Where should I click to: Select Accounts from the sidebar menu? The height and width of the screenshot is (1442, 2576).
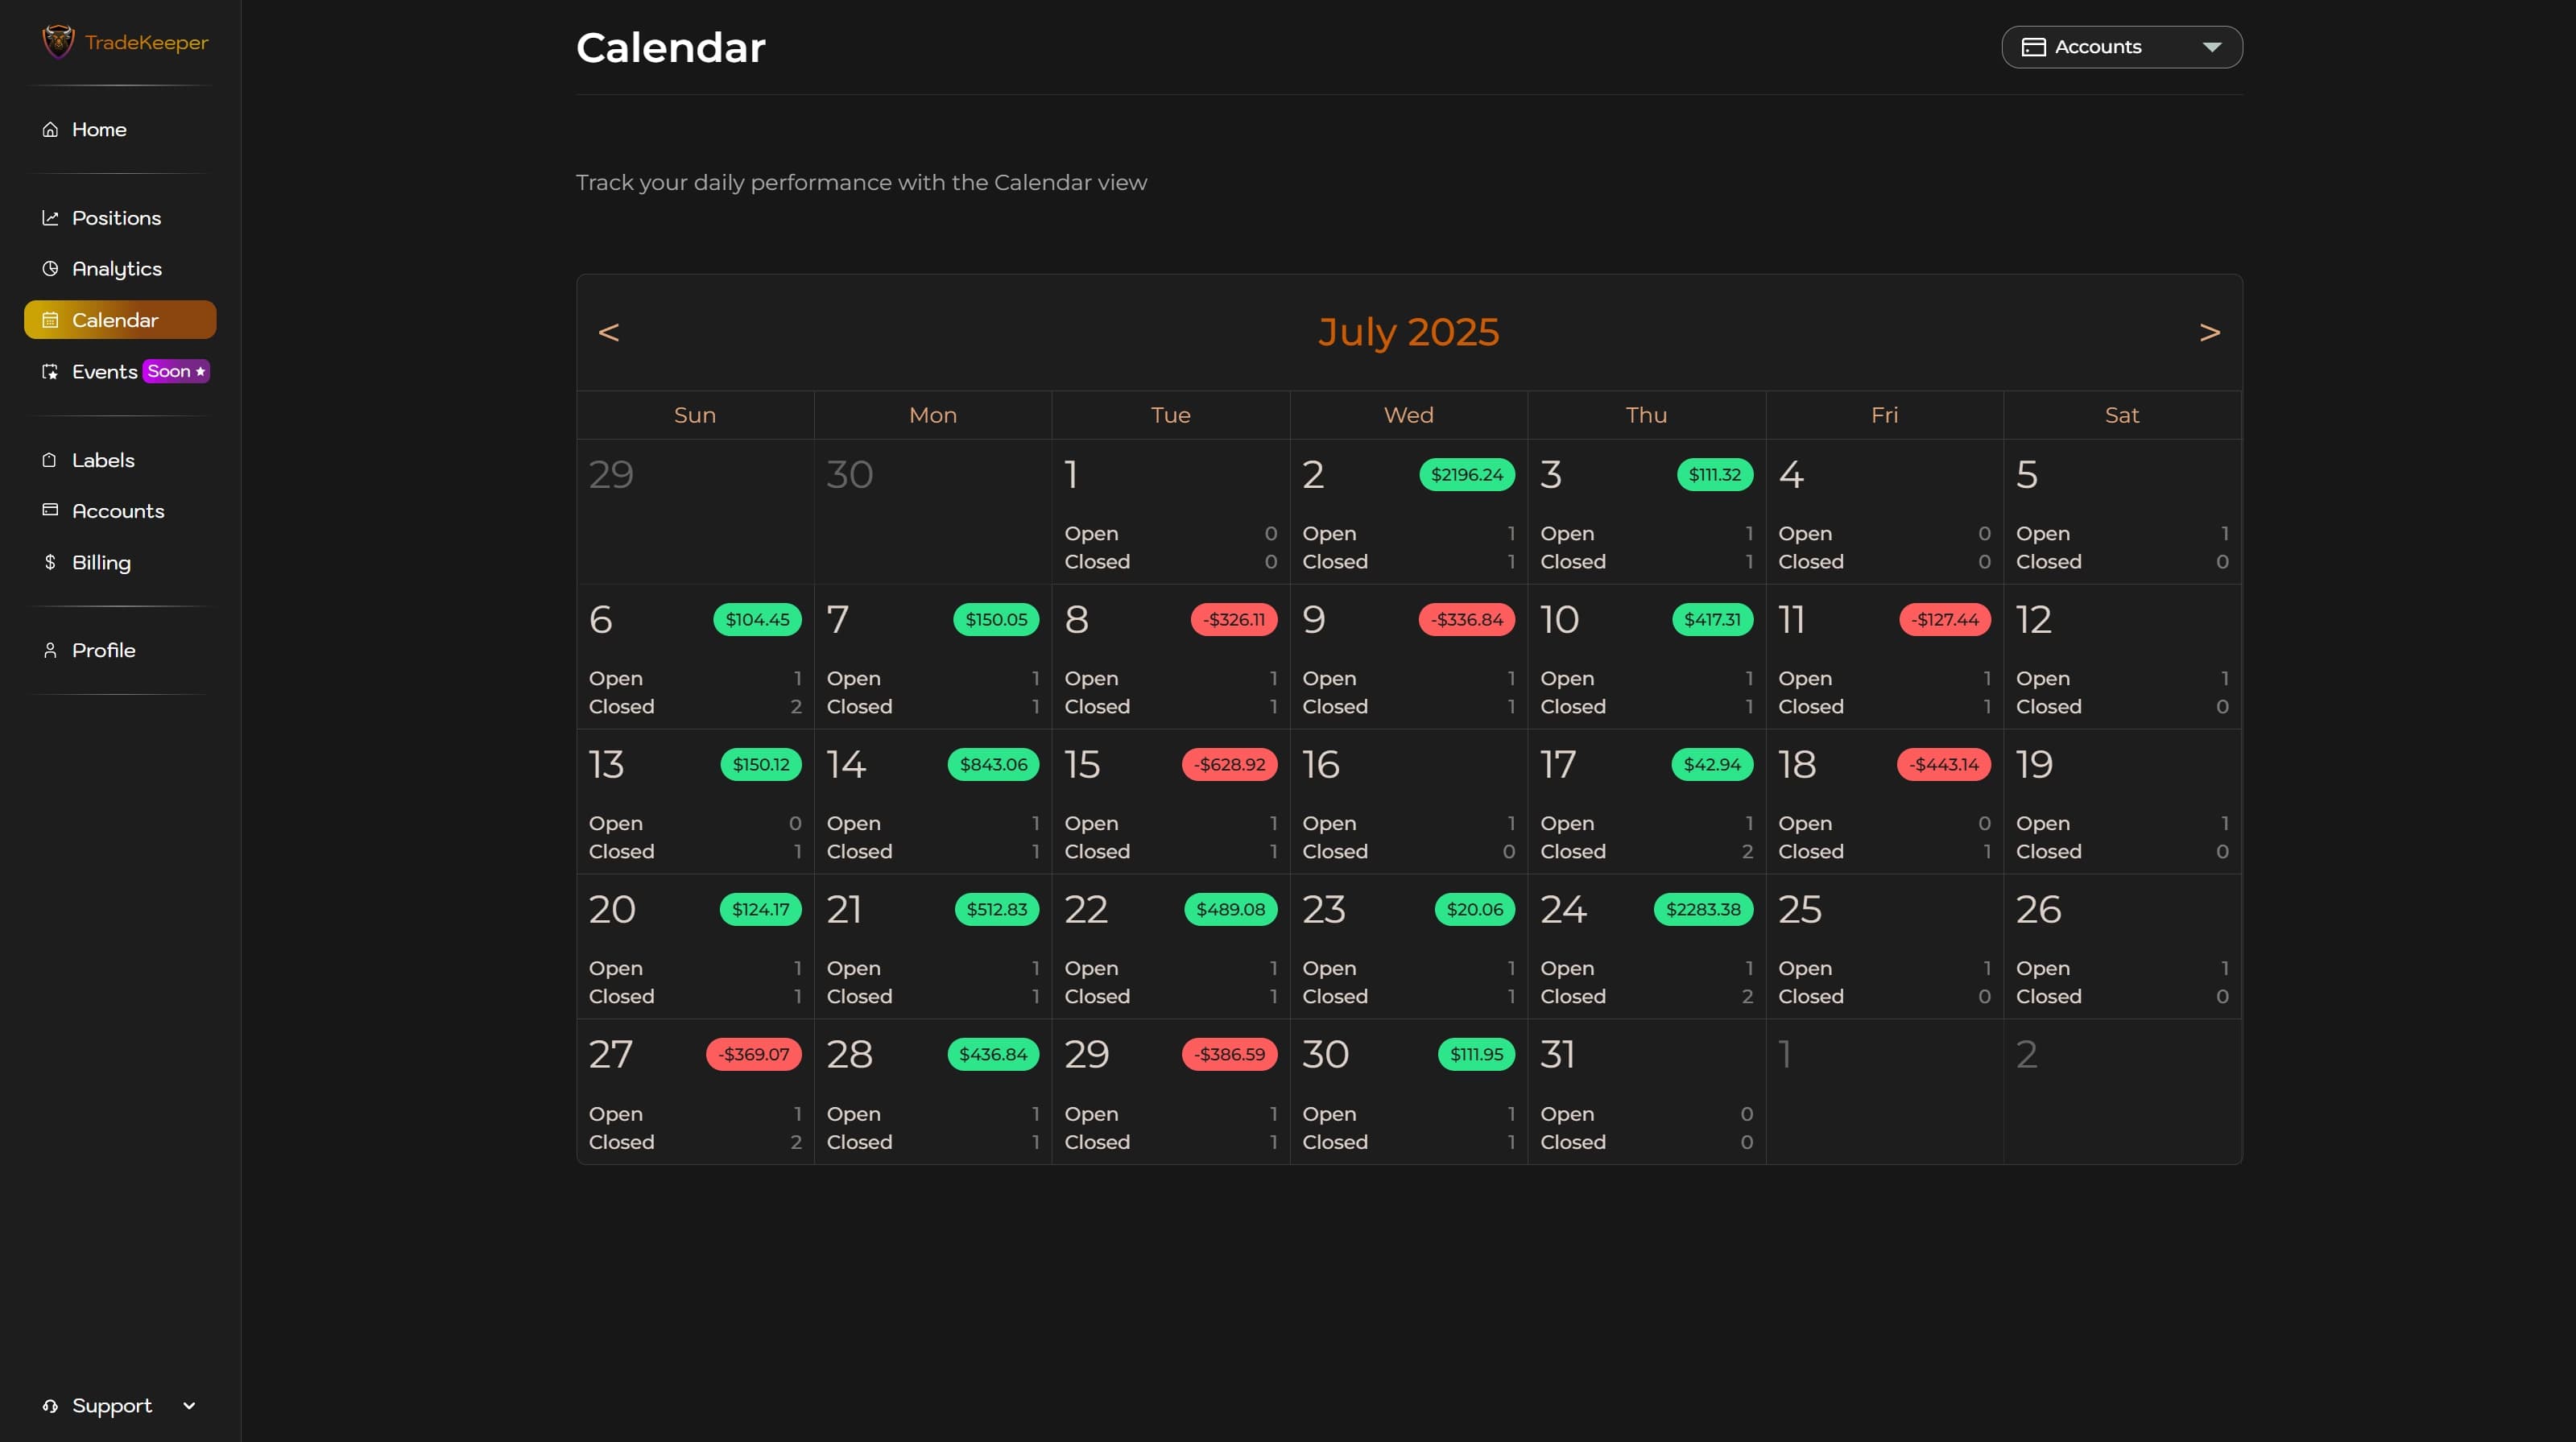[118, 511]
